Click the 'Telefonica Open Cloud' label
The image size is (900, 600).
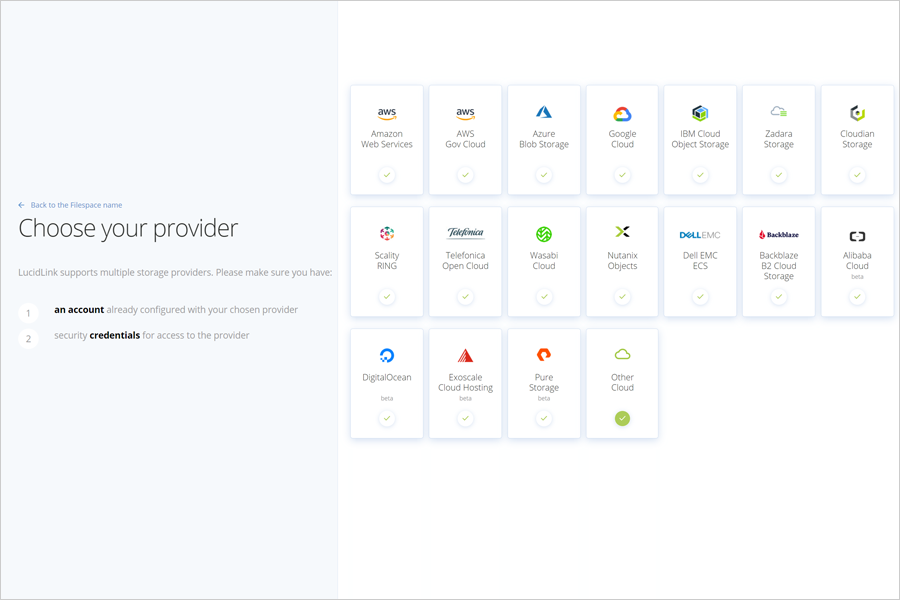(x=465, y=261)
